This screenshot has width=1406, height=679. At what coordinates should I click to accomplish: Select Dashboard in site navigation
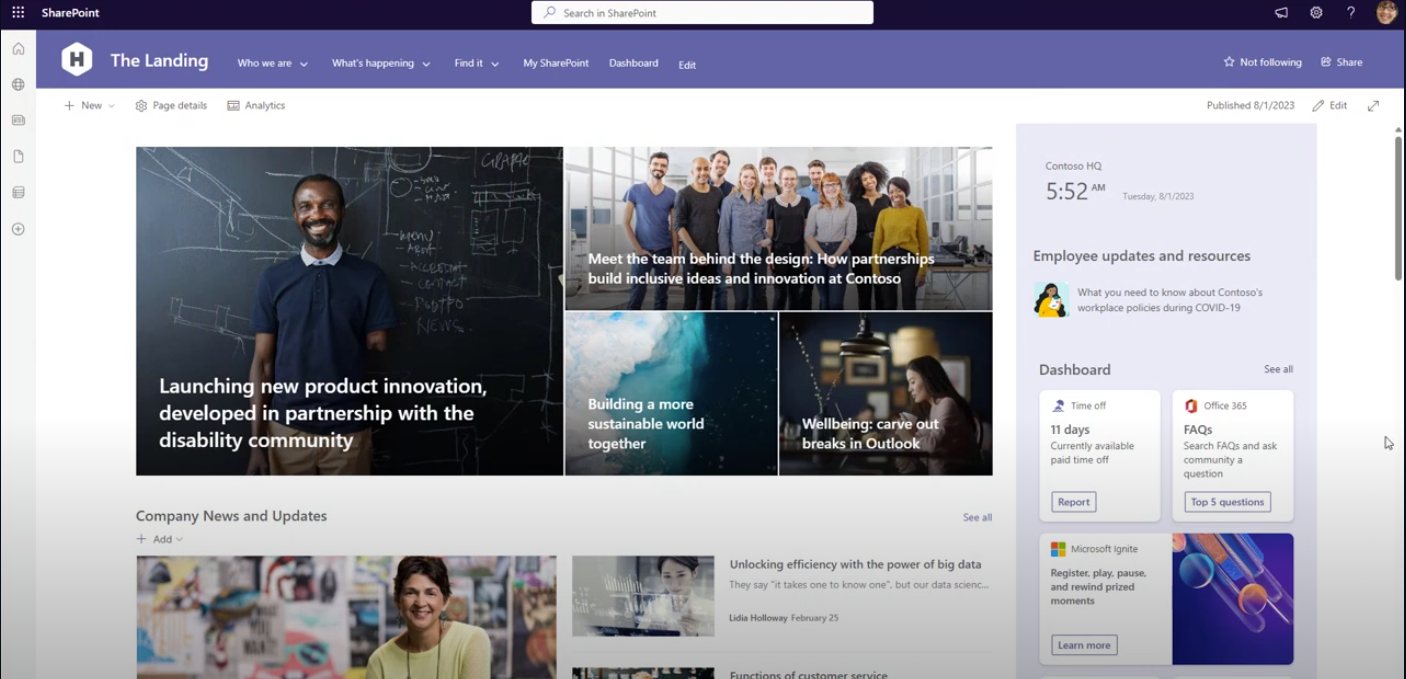tap(633, 63)
